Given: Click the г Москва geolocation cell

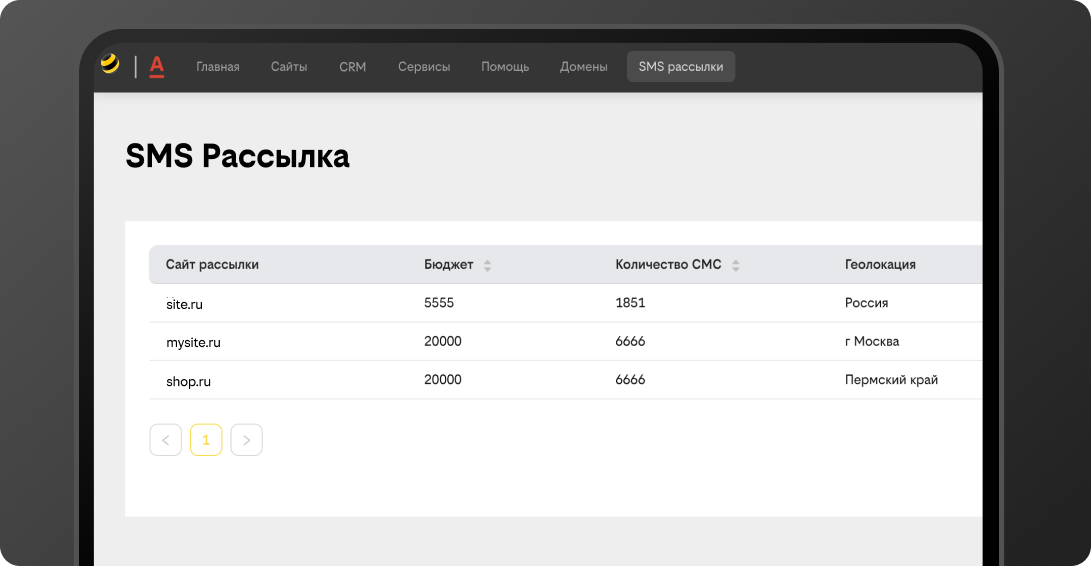Looking at the screenshot, I should click(x=872, y=341).
